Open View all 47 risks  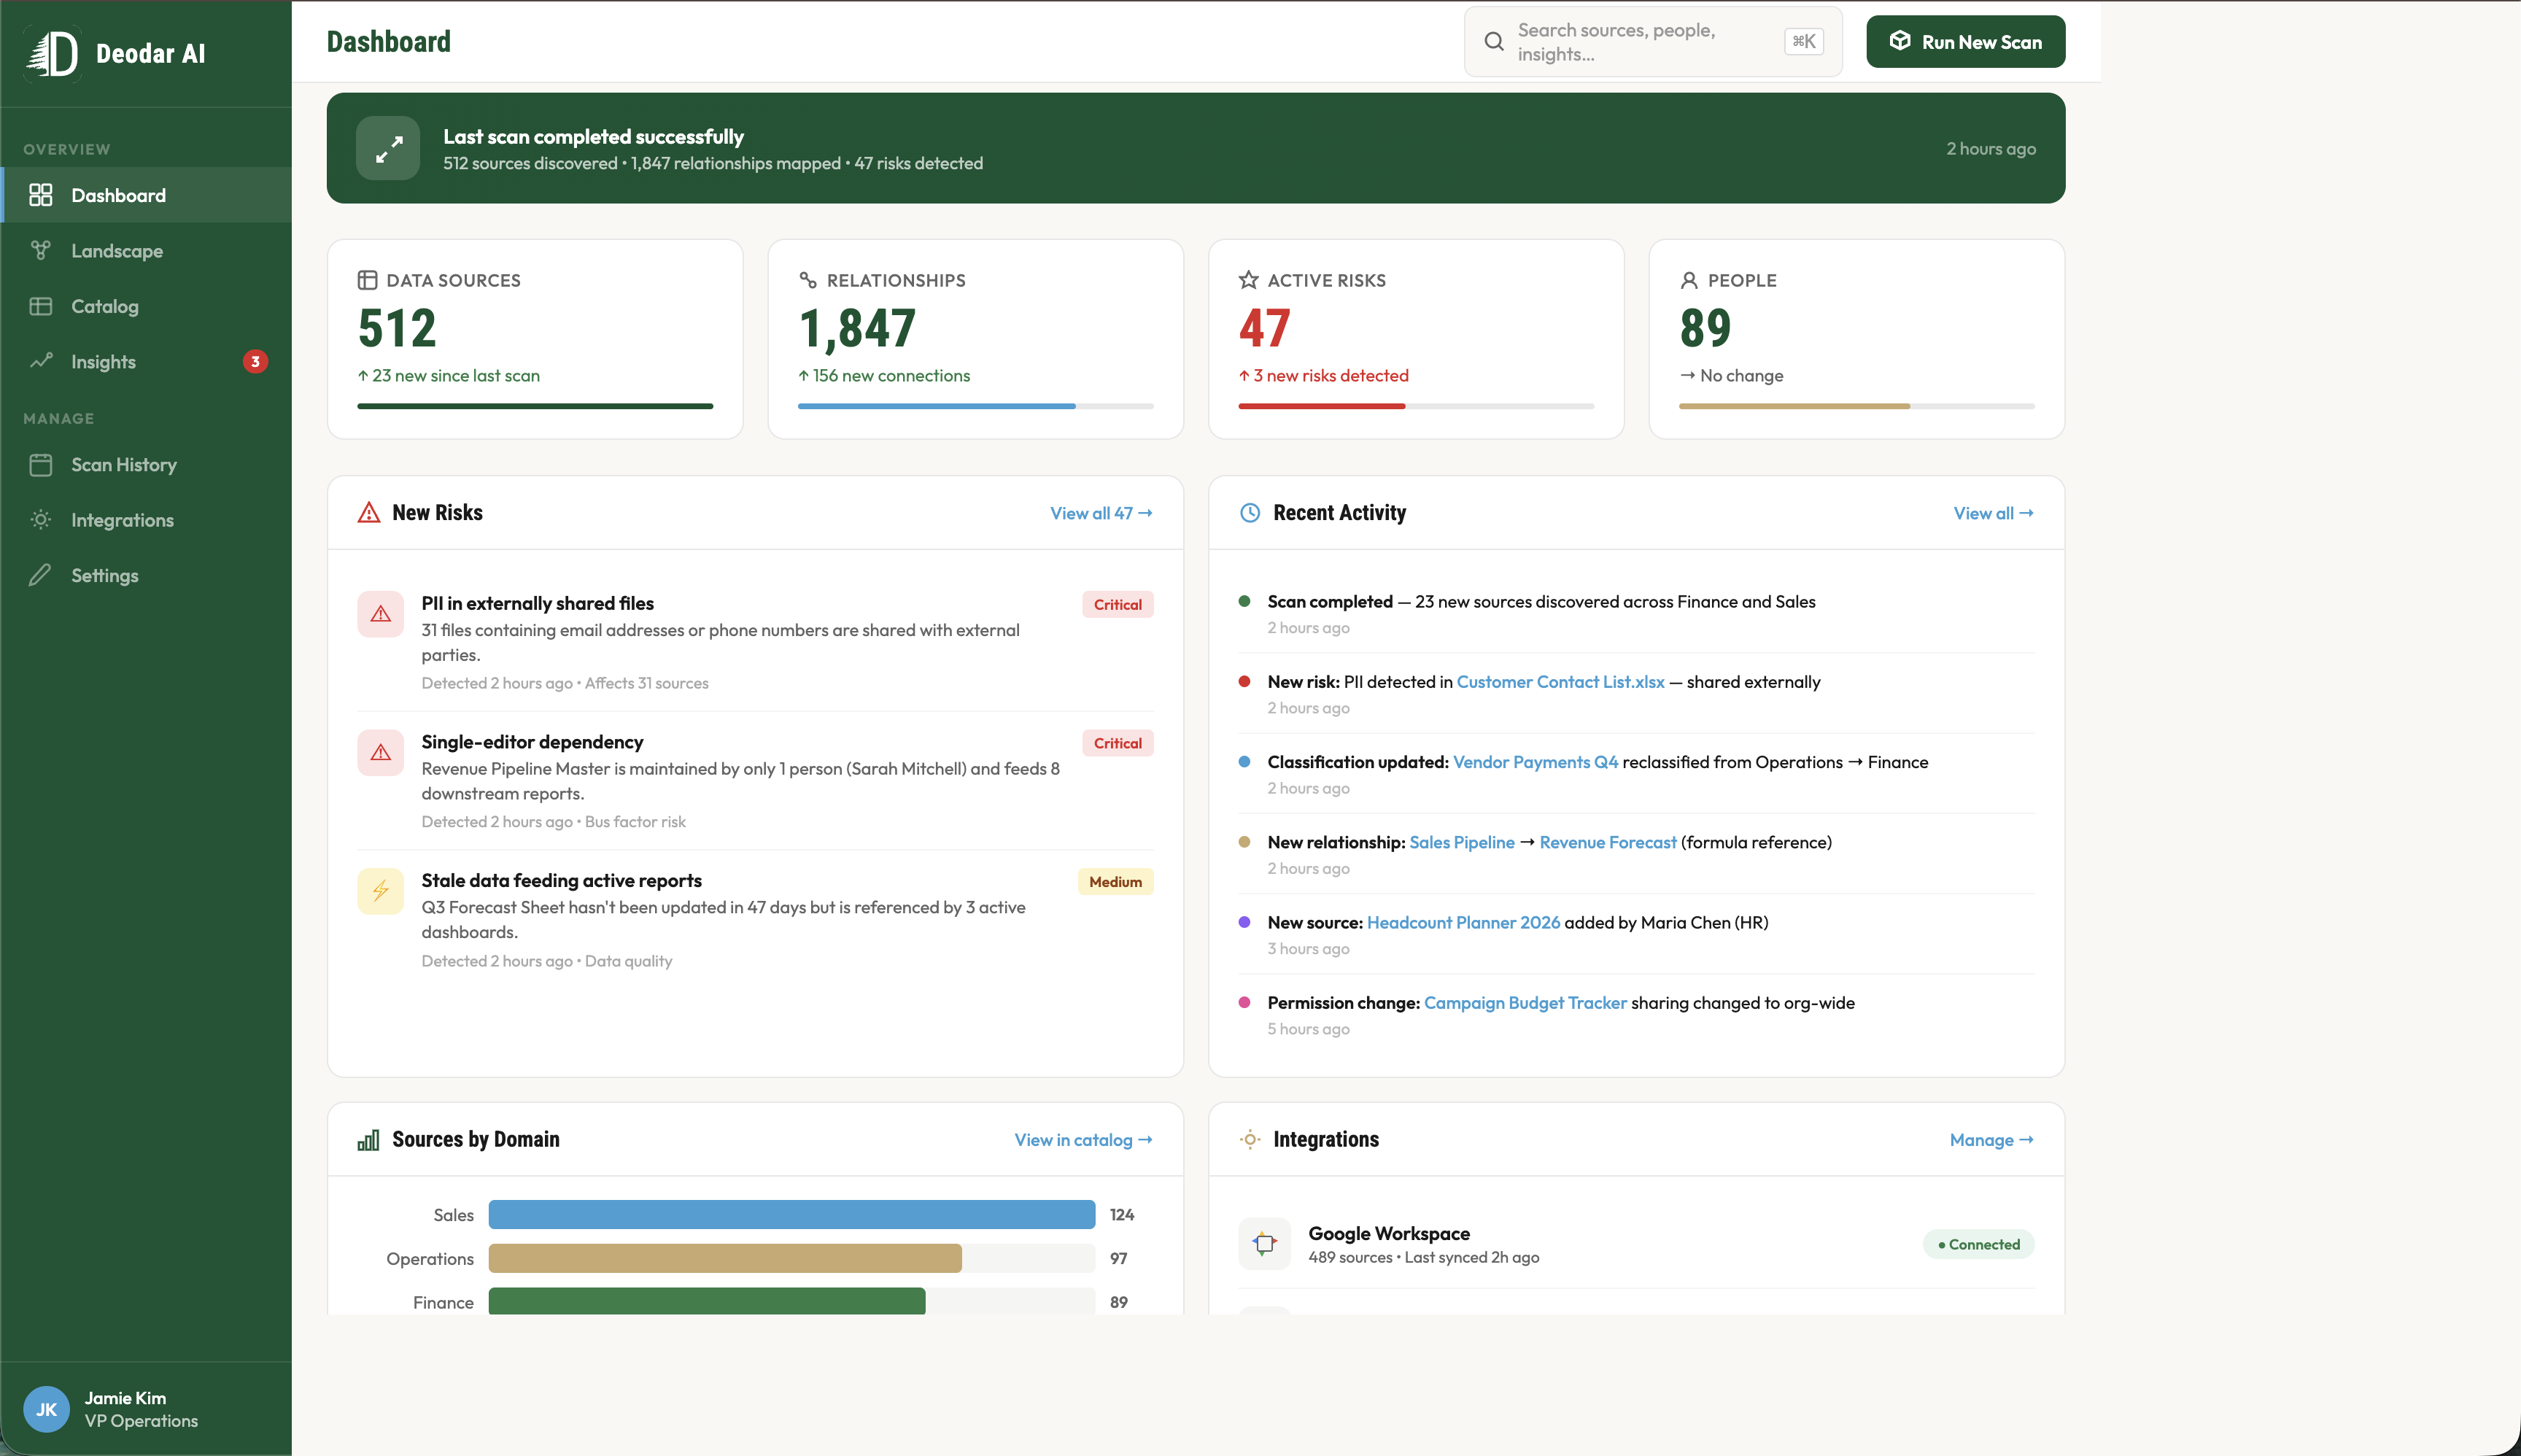pos(1098,512)
